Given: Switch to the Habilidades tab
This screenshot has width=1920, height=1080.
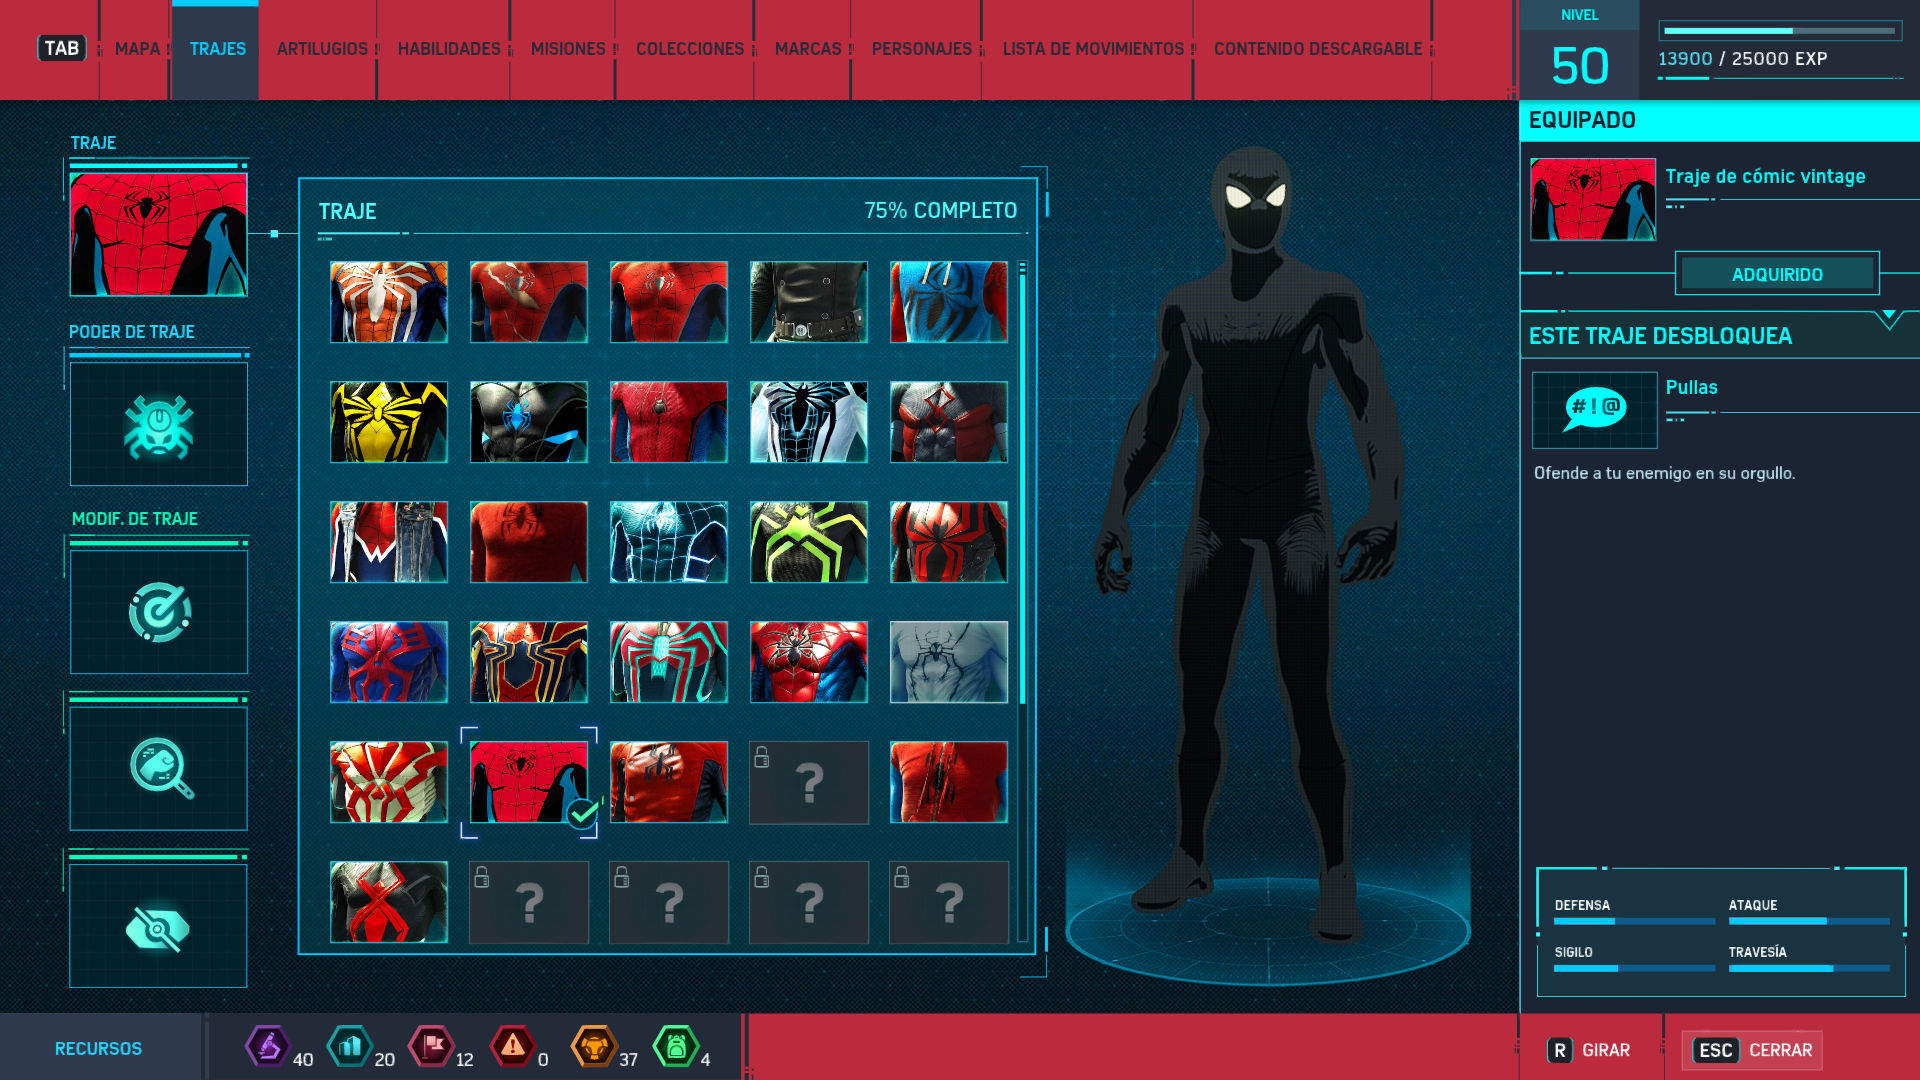Looking at the screenshot, I should click(x=449, y=49).
